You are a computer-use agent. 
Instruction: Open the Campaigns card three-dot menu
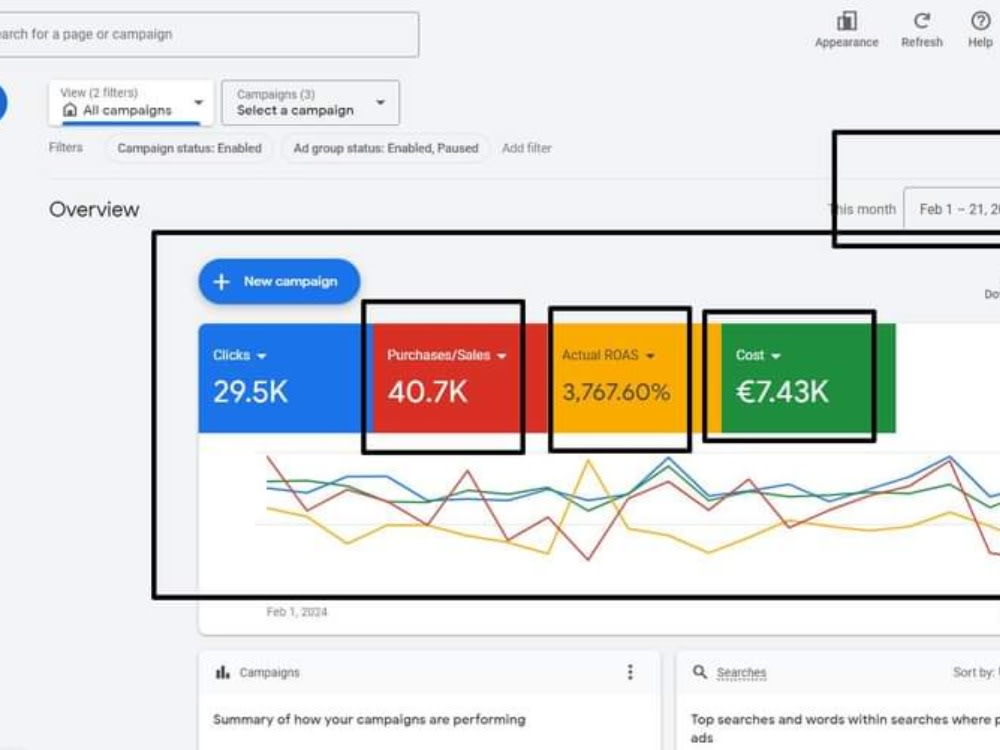(630, 672)
